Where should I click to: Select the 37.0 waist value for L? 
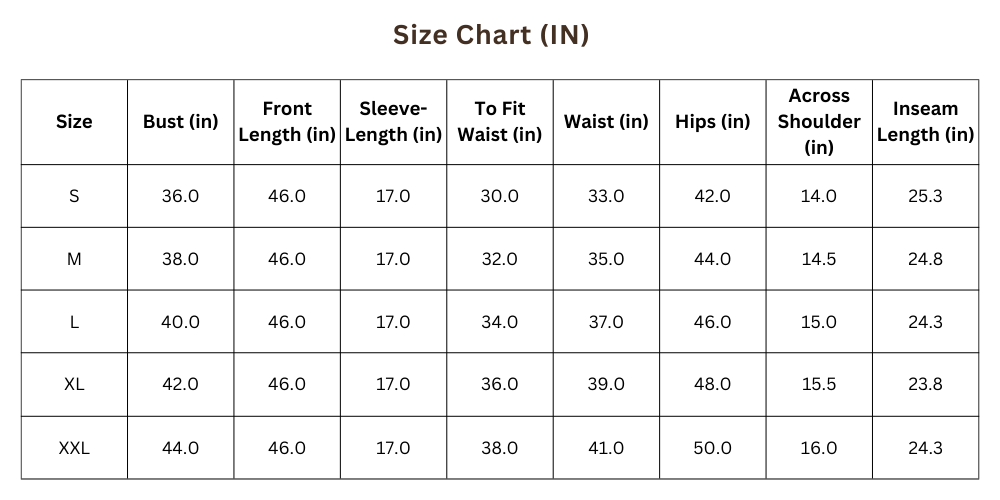(606, 322)
